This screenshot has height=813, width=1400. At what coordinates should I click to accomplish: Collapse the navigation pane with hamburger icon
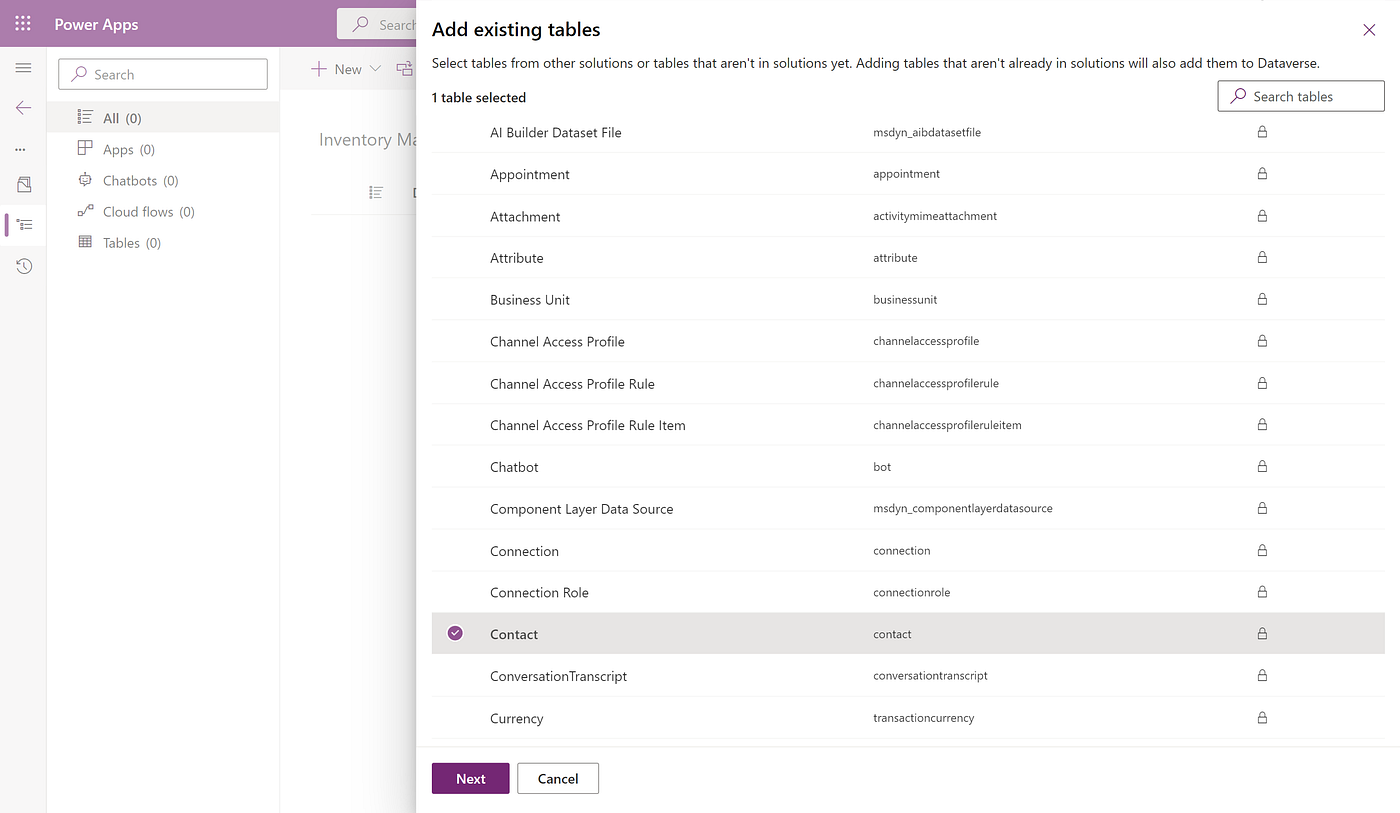click(22, 67)
